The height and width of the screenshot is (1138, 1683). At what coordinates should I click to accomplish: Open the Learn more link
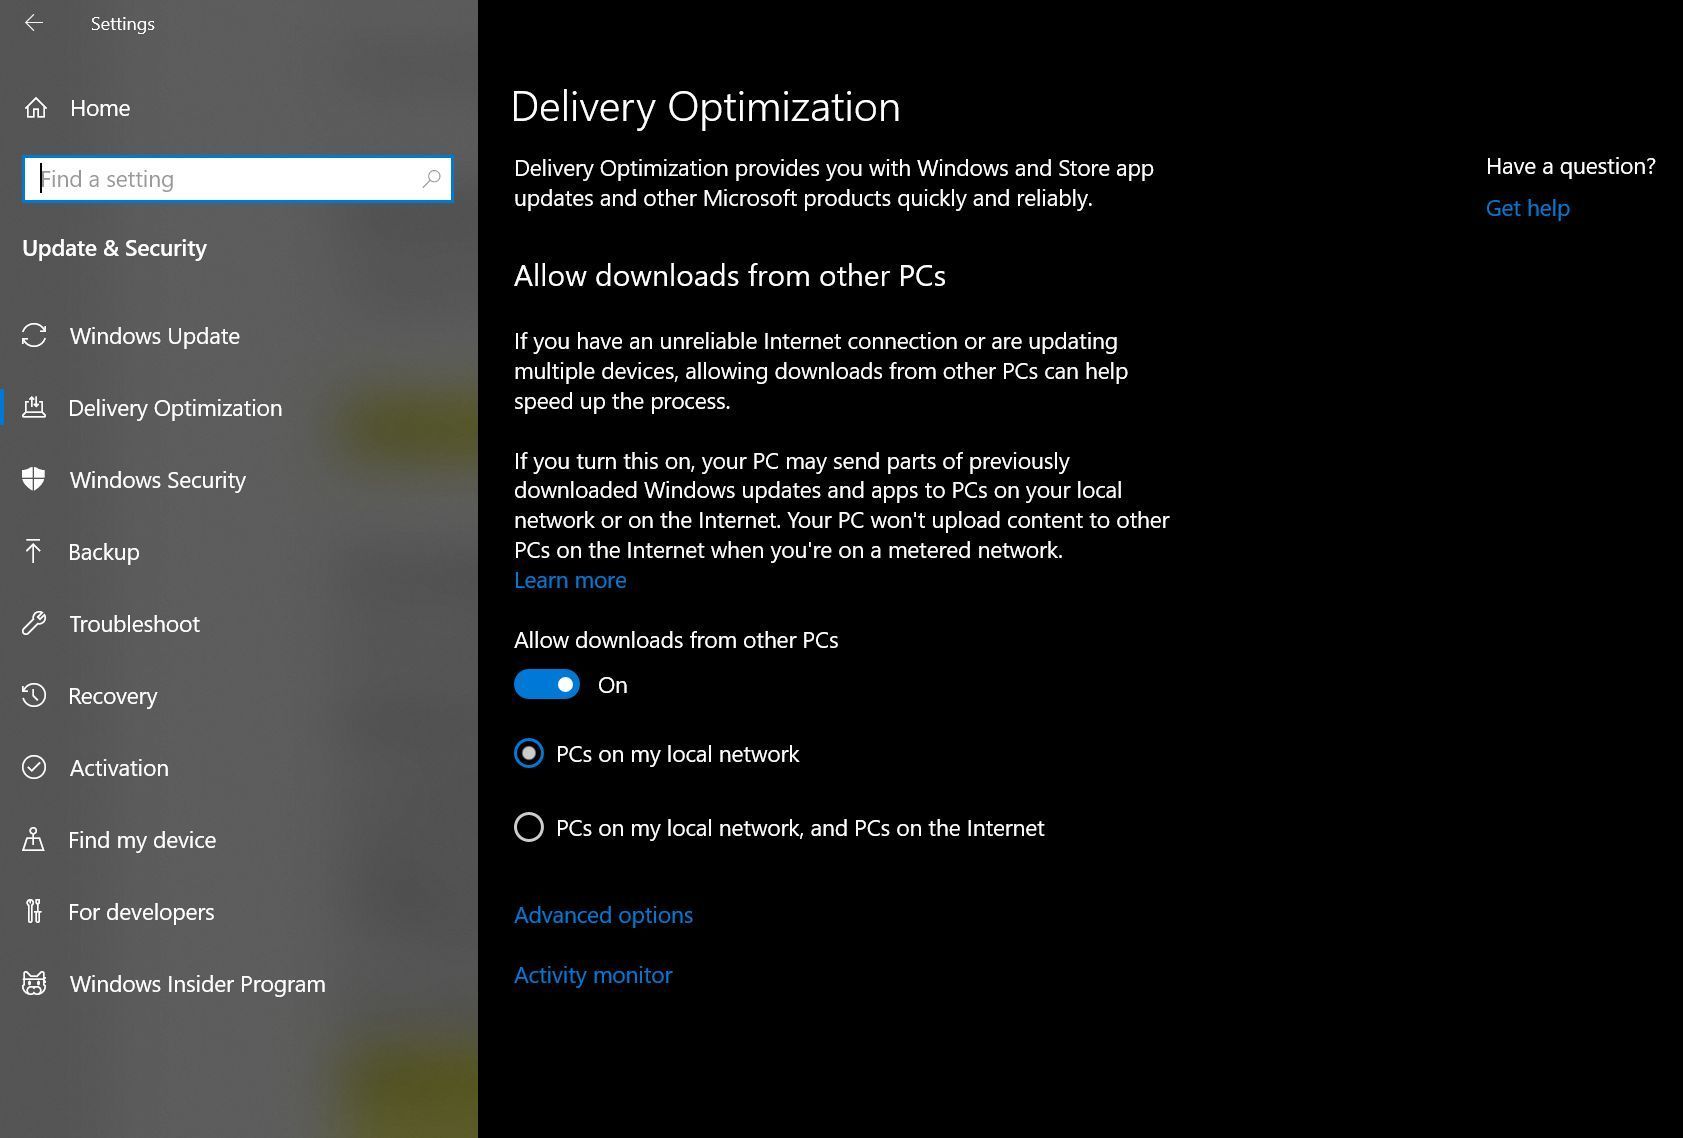(x=570, y=580)
